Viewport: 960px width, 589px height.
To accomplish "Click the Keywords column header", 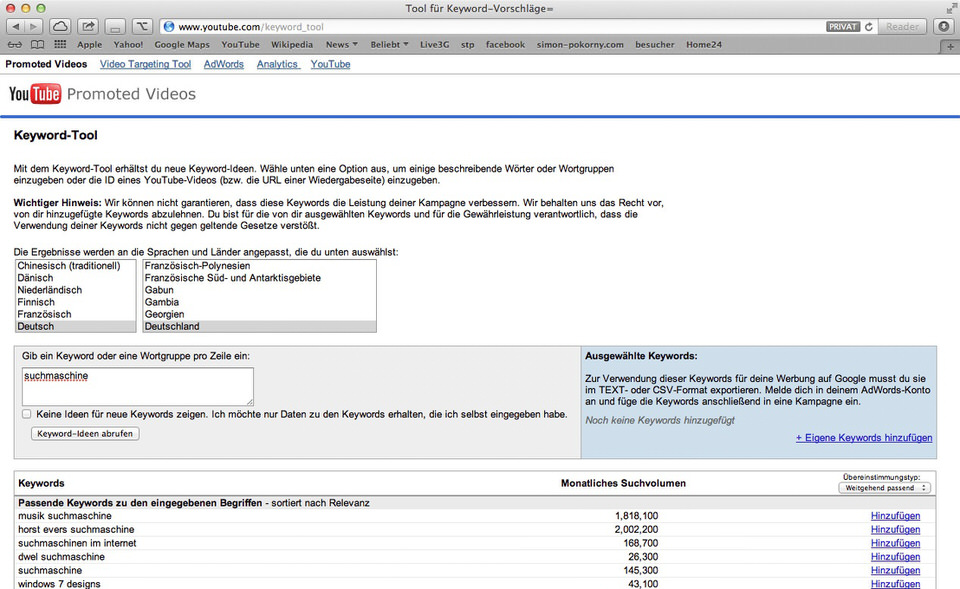I will [41, 483].
